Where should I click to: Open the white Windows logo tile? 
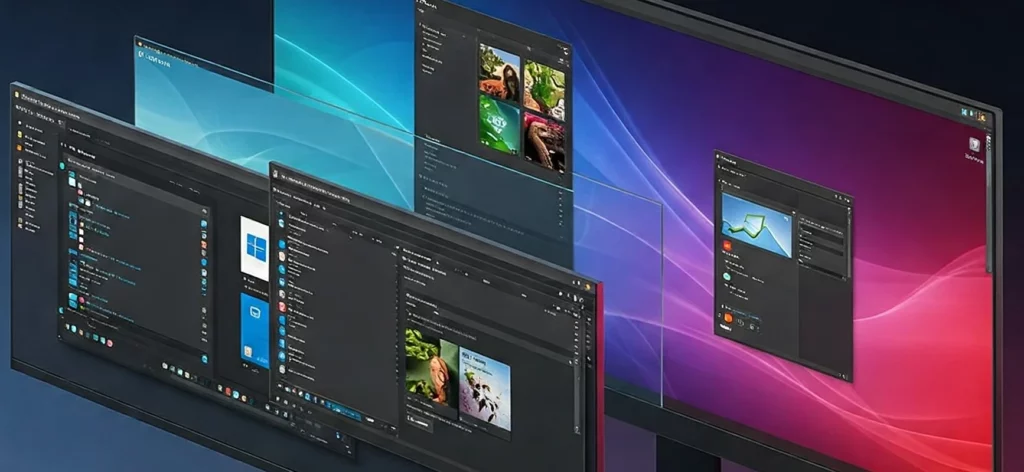tap(255, 248)
